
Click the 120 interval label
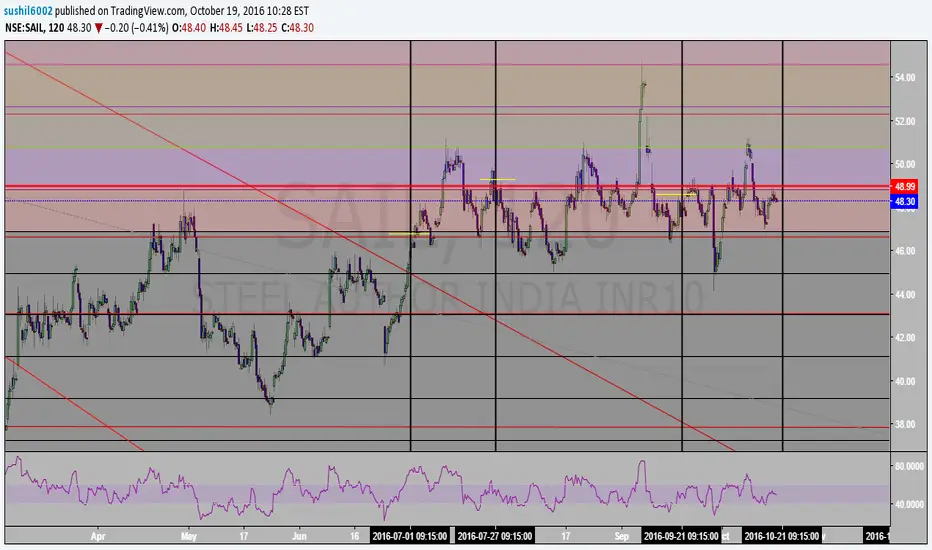[x=56, y=28]
